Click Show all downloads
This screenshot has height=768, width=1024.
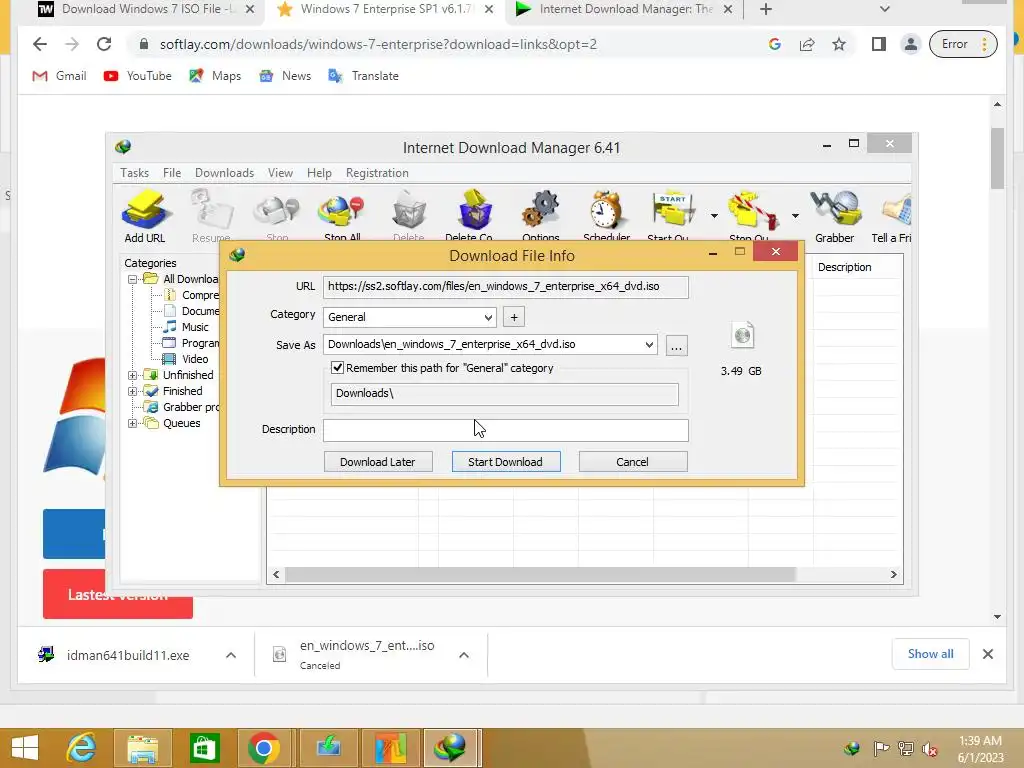point(930,654)
